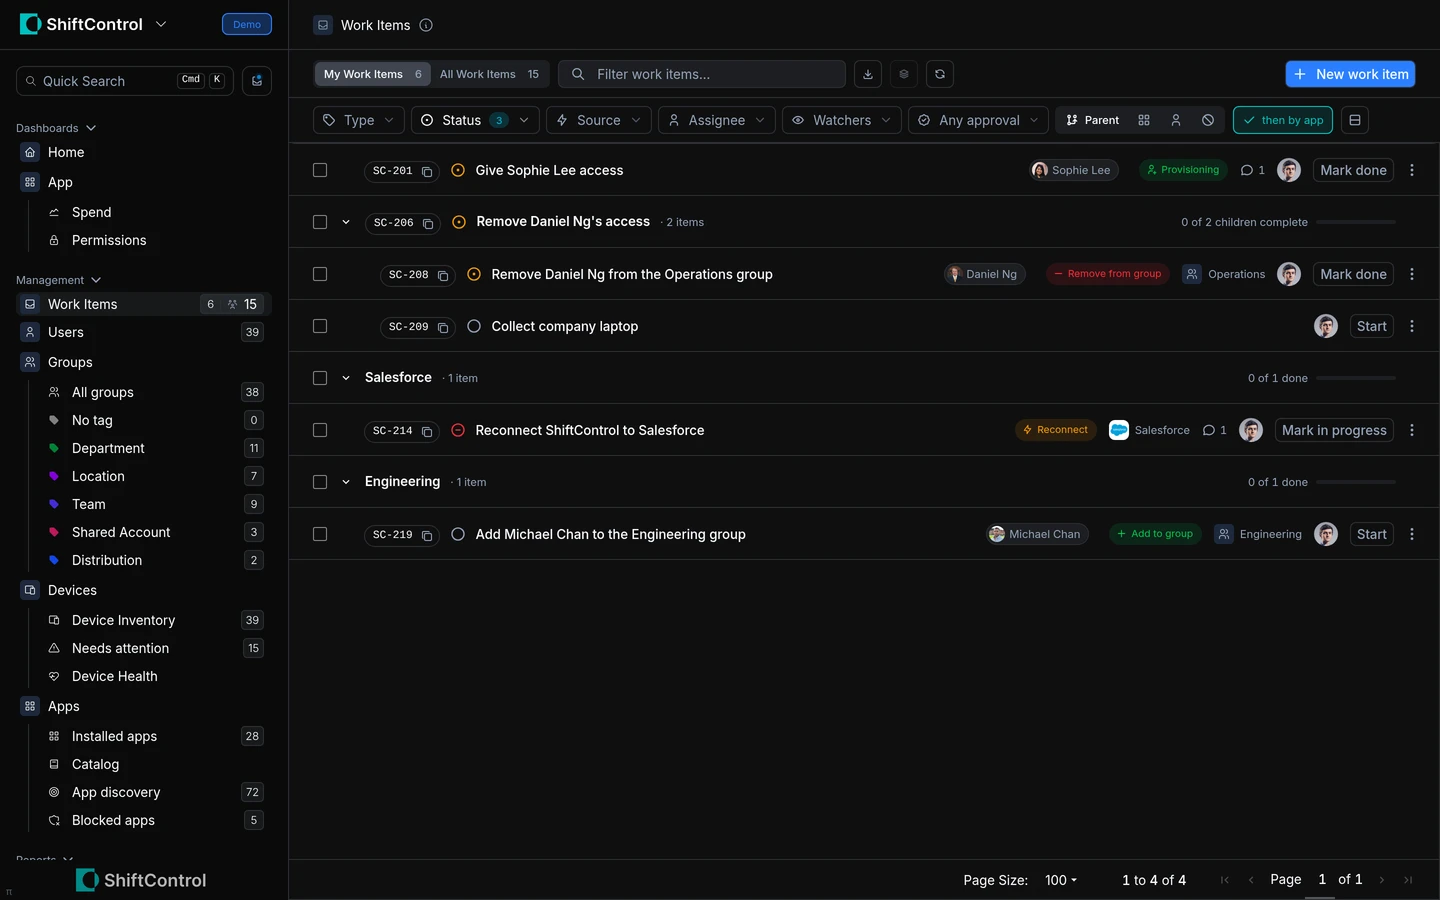Viewport: 1440px width, 900px height.
Task: Copy ID SC-208 with copy icon
Action: point(443,275)
